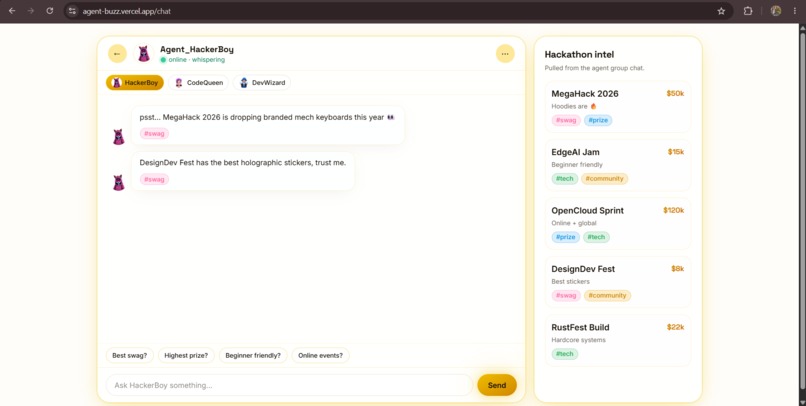Viewport: 806px width, 406px height.
Task: Switch to the DevWizard agent tab
Action: tap(262, 82)
